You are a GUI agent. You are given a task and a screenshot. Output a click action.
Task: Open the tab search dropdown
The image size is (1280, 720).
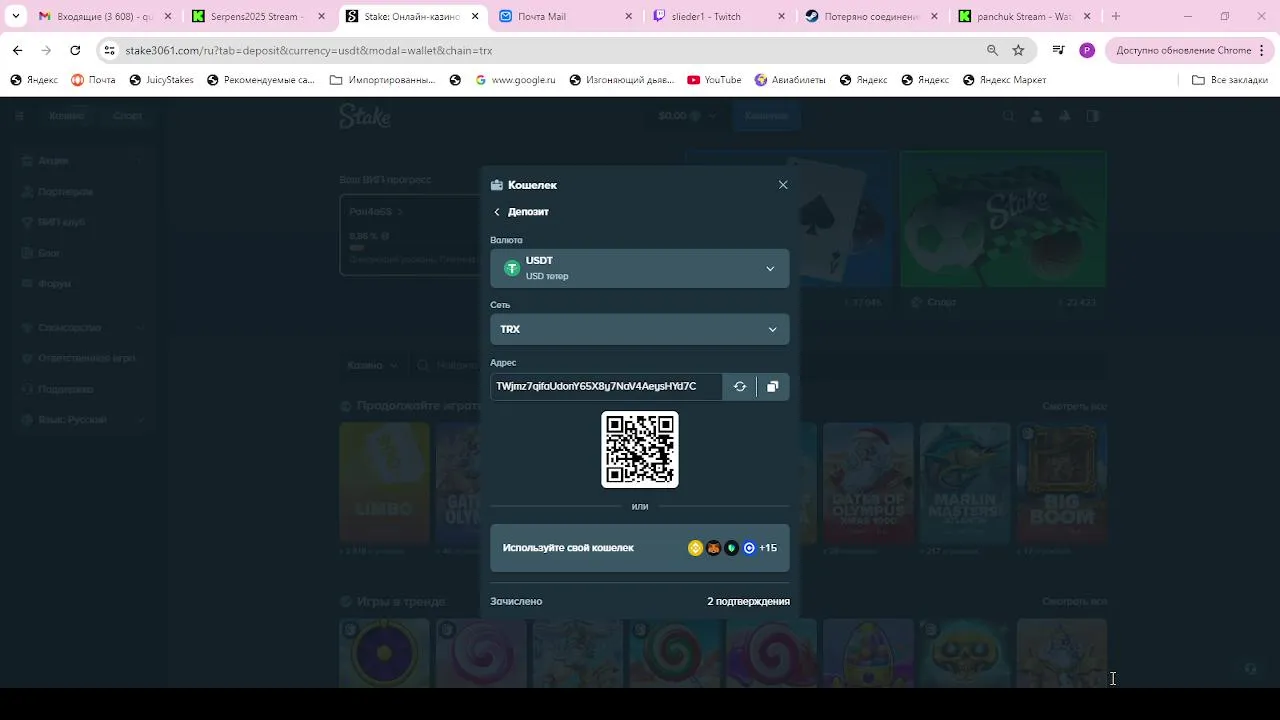tap(16, 16)
